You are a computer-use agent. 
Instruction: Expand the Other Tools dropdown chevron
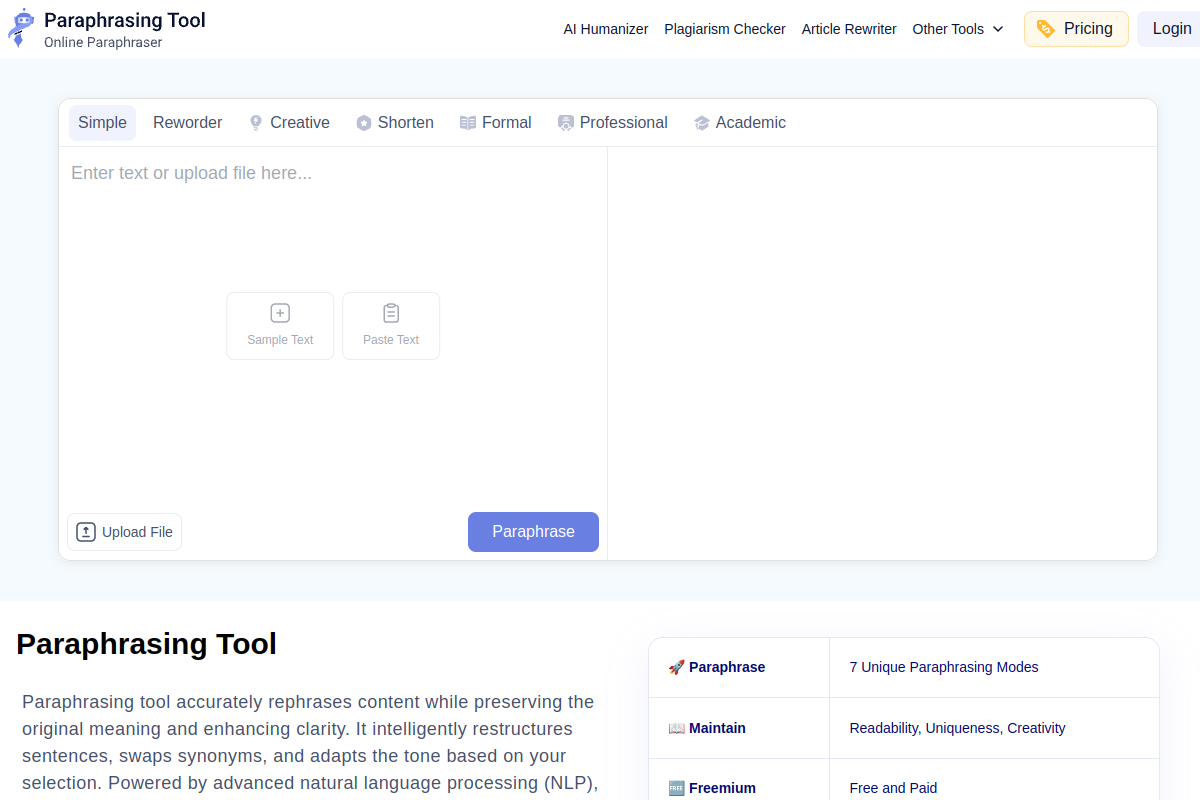coord(997,29)
